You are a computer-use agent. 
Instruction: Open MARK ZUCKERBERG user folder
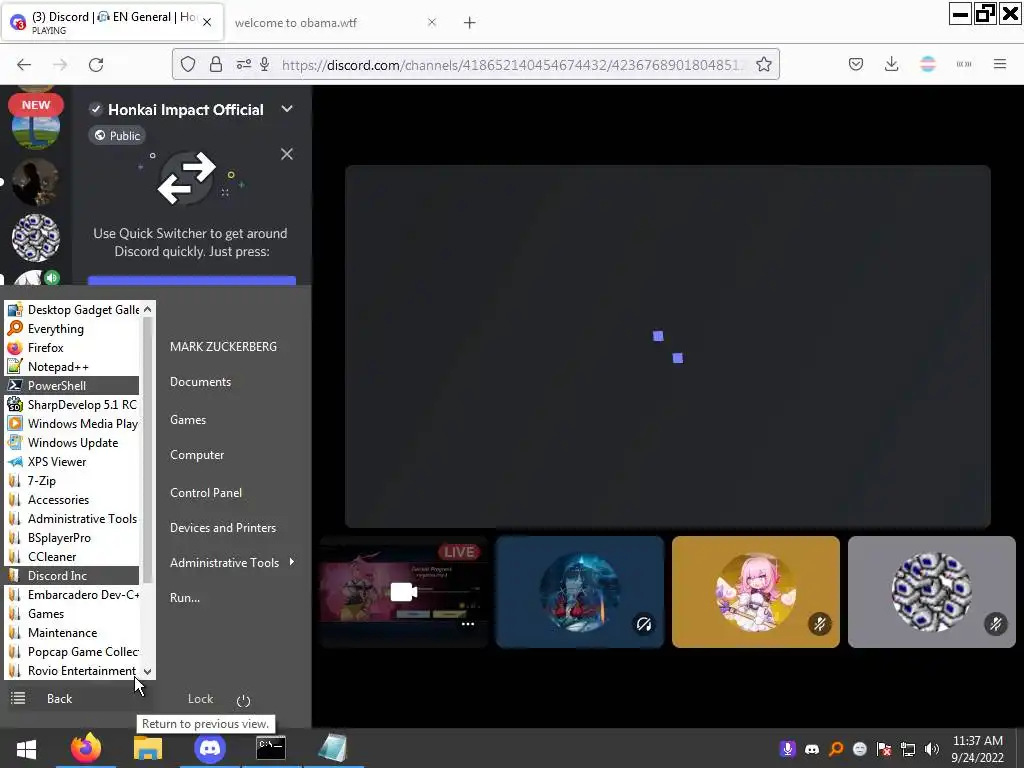point(223,347)
